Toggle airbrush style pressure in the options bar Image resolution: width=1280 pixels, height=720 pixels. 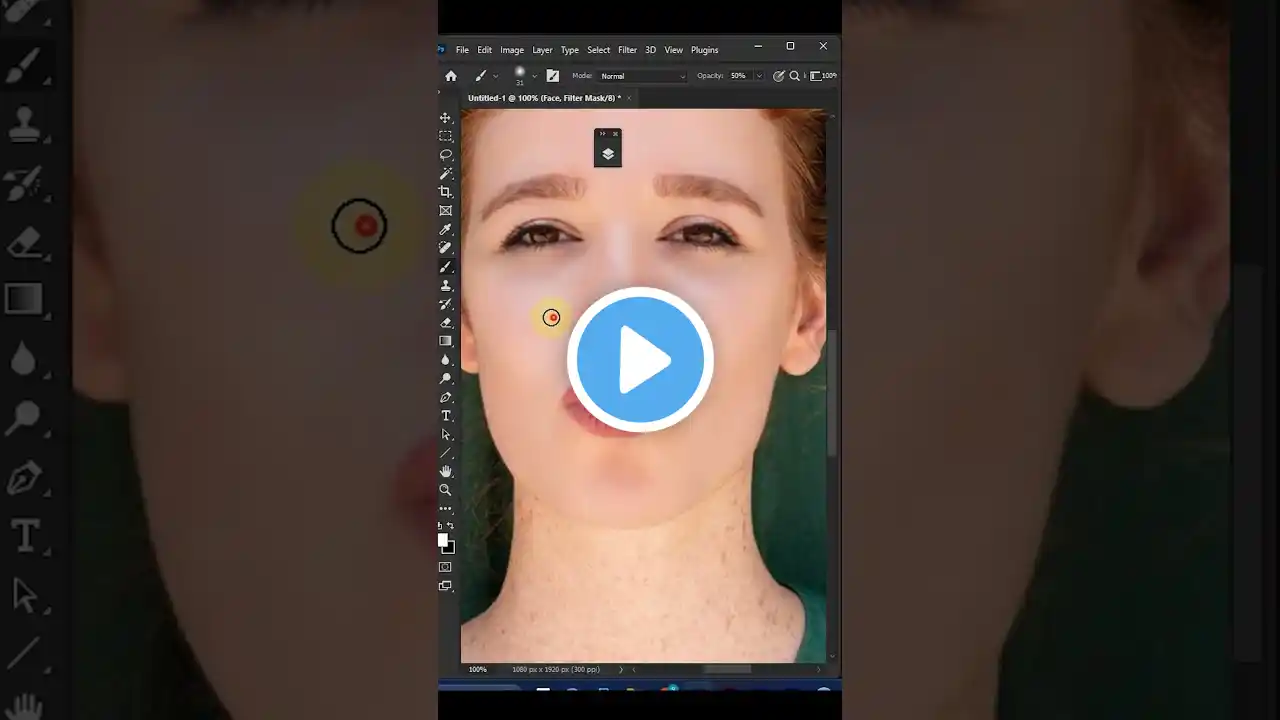coord(779,75)
